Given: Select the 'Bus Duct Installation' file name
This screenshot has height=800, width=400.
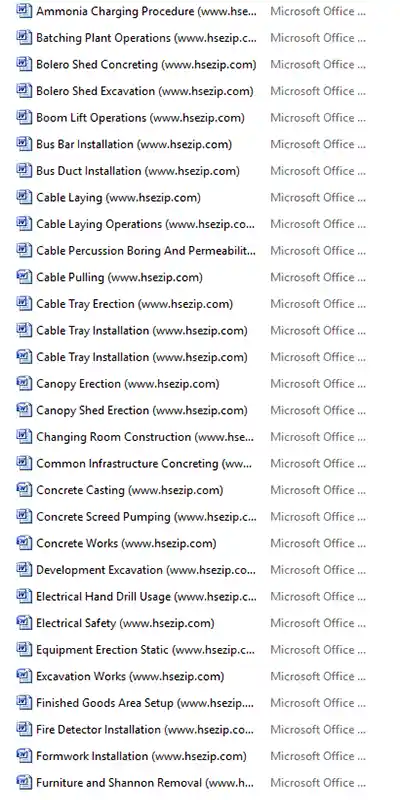Looking at the screenshot, I should (x=138, y=171).
